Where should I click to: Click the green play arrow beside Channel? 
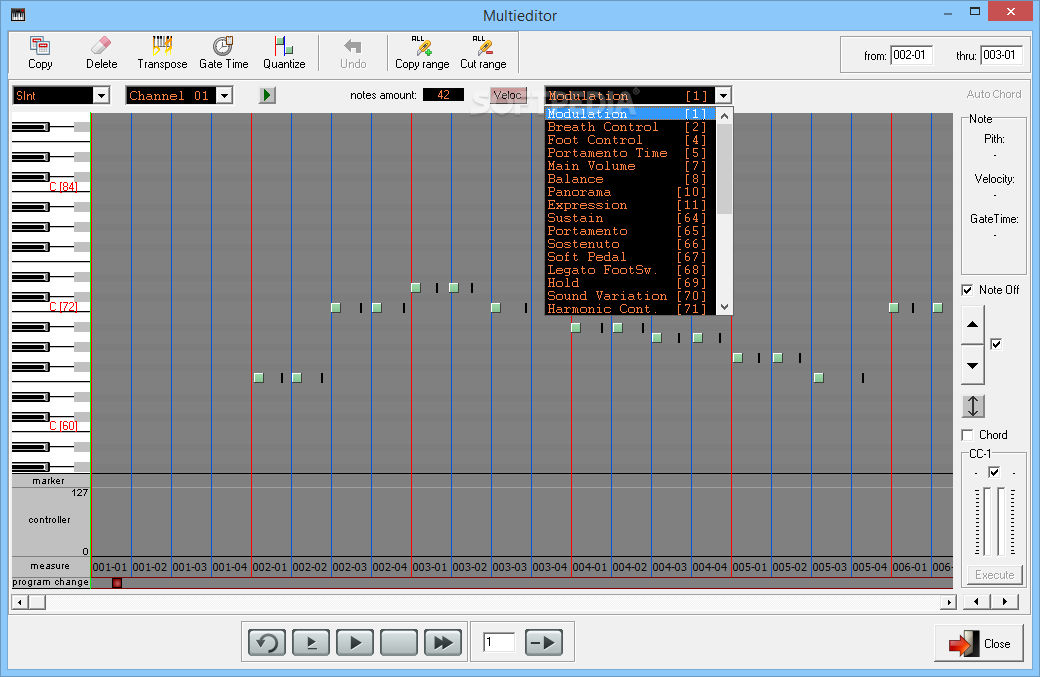(x=267, y=95)
